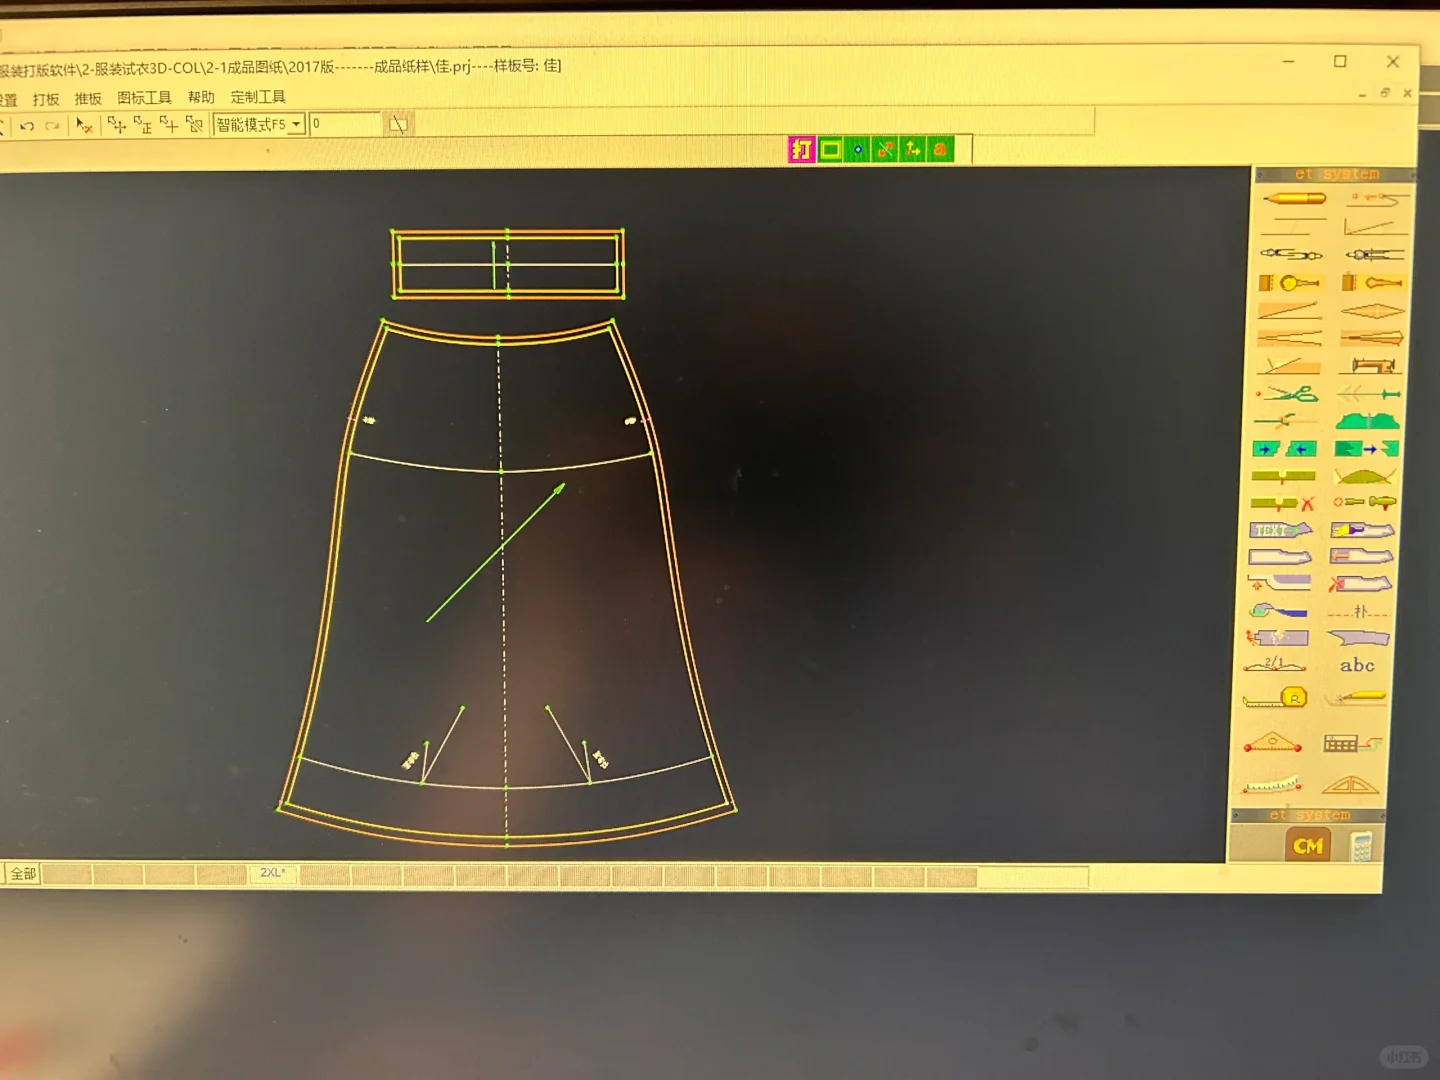Click the waistband pattern piece
Viewport: 1440px width, 1080px height.
coord(507,264)
